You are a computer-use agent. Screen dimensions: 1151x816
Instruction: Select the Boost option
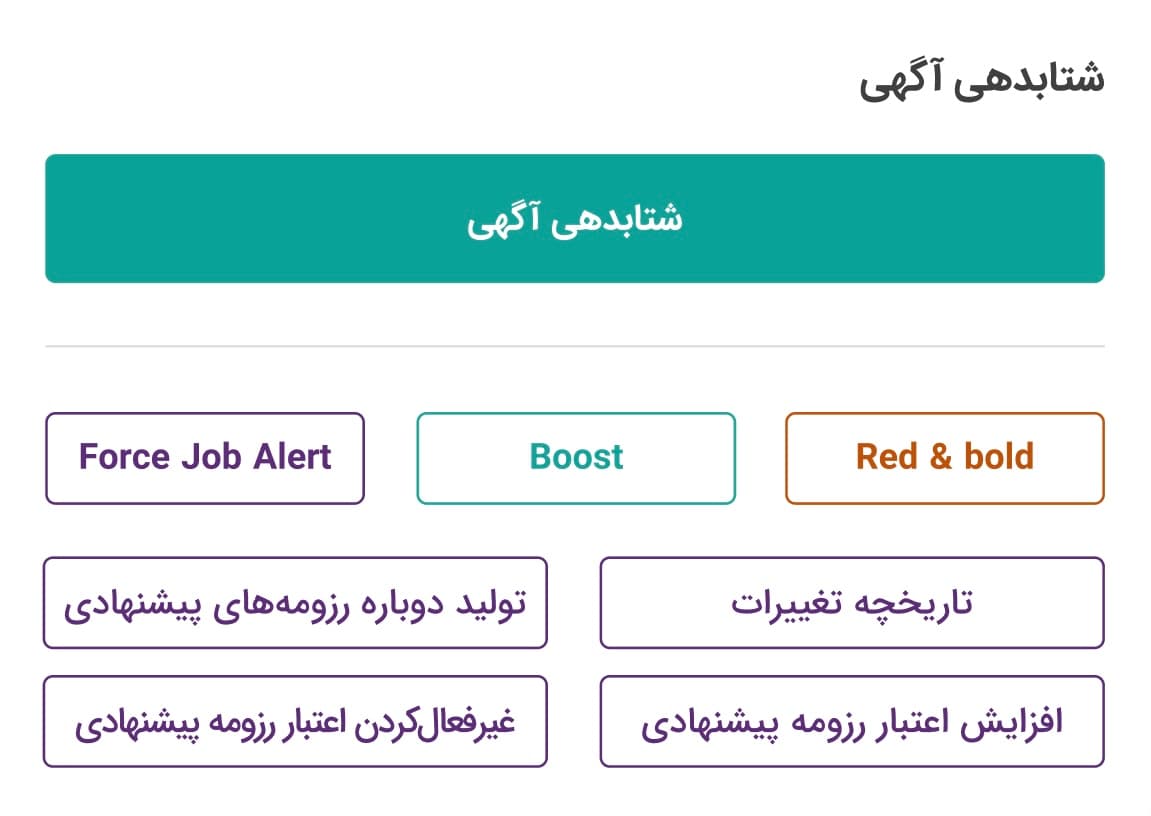[x=576, y=458]
